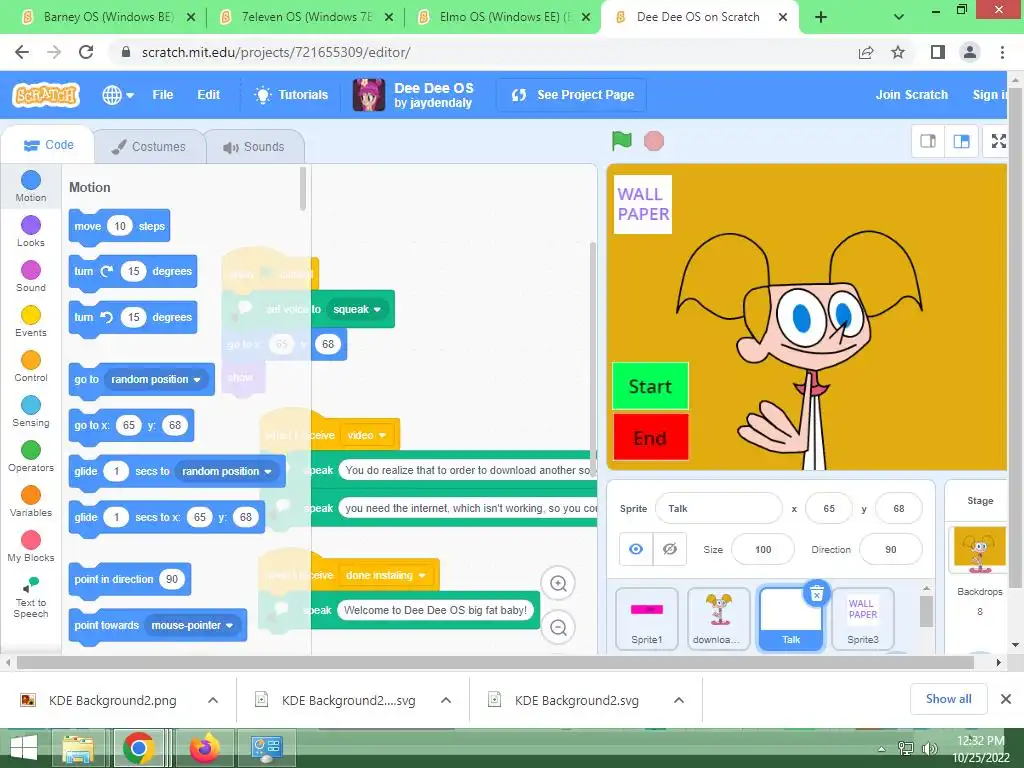Bookmark this page with star icon
The width and height of the screenshot is (1024, 768).
898,52
